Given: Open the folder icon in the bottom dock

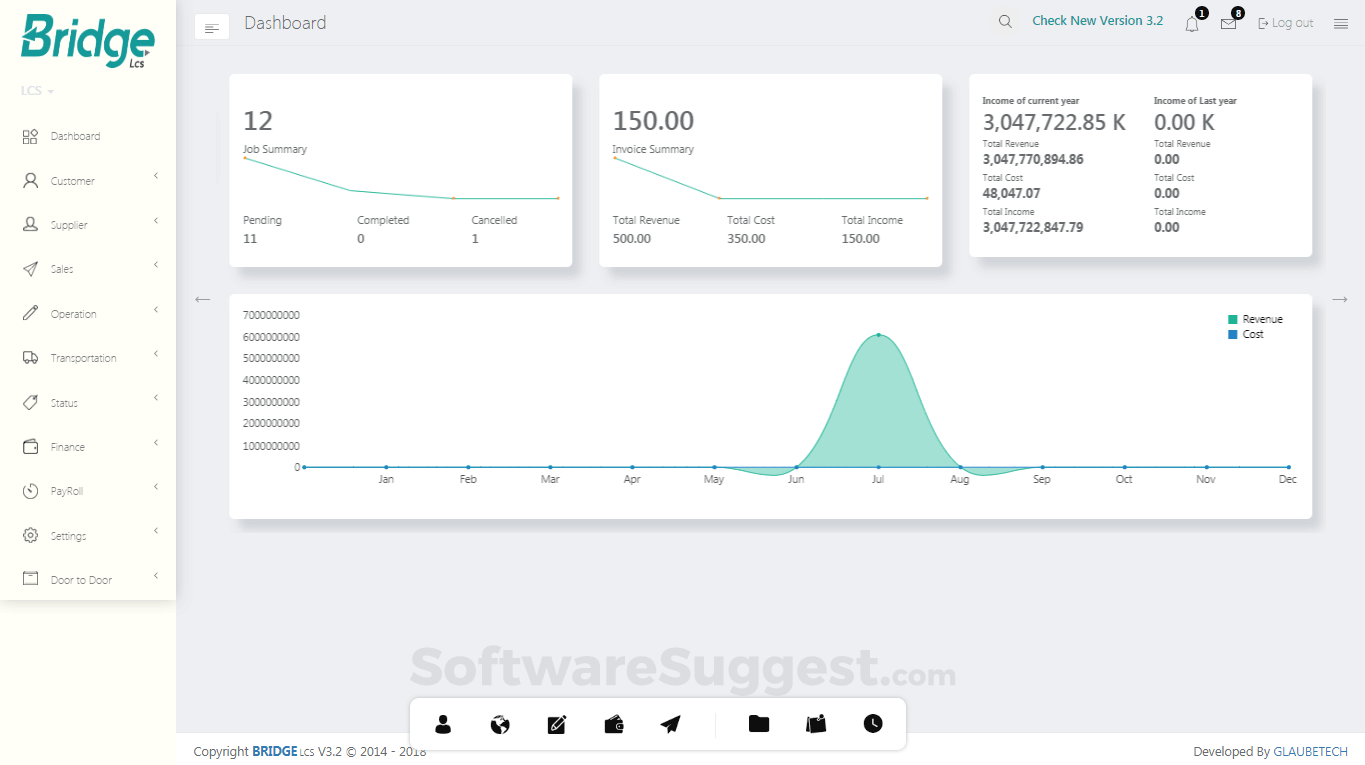Looking at the screenshot, I should click(x=758, y=724).
